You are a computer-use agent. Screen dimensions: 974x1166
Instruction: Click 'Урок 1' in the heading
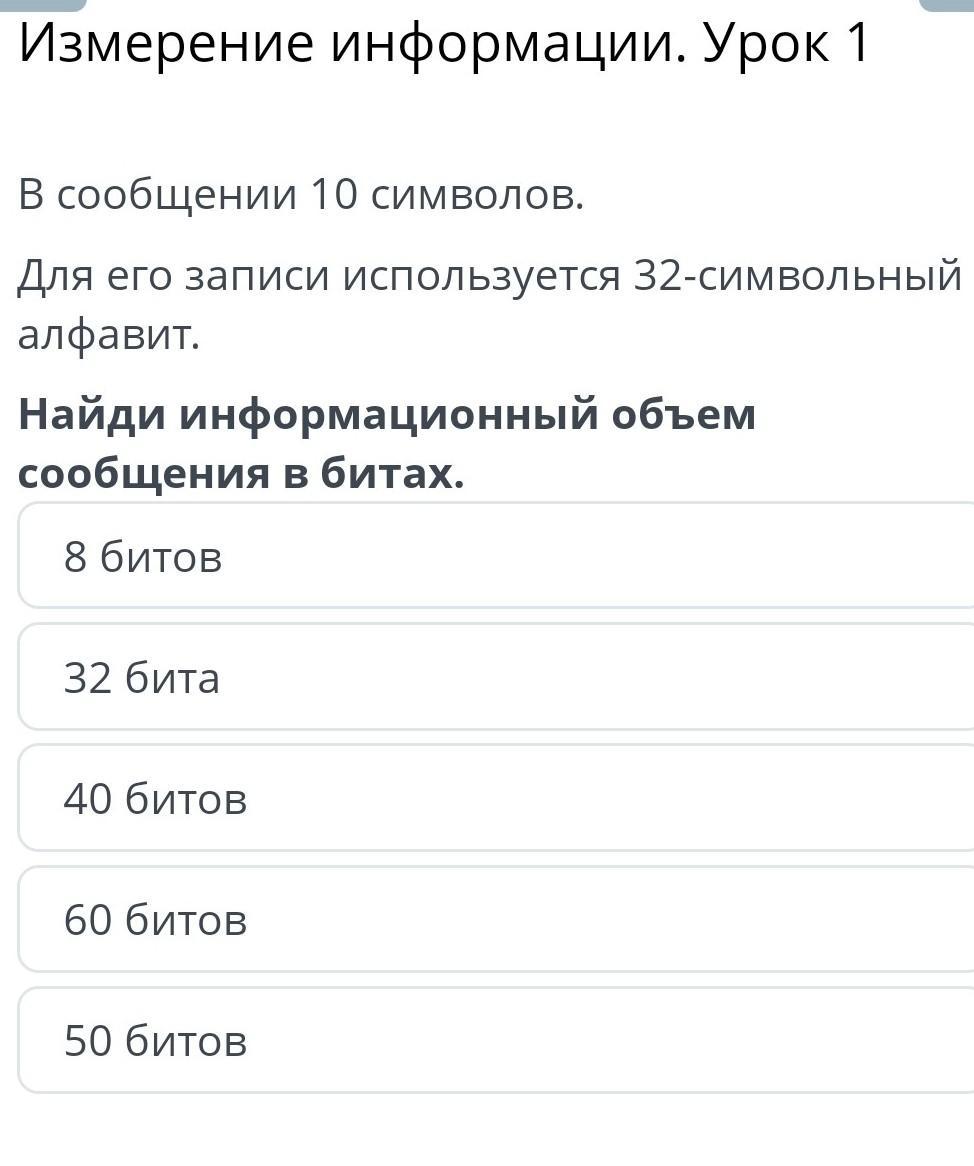[787, 44]
